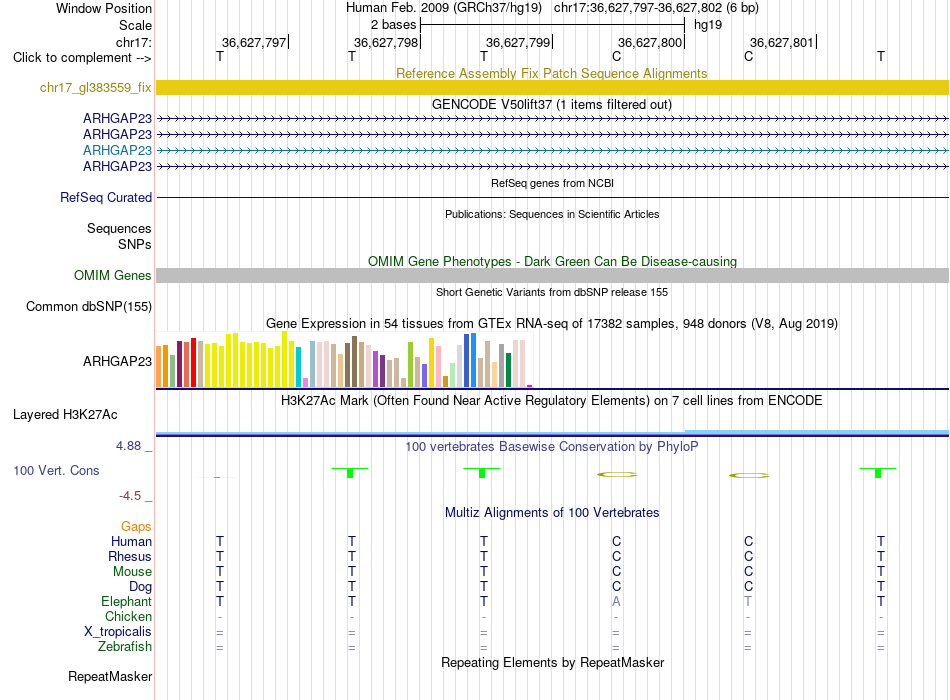This screenshot has width=950, height=700.
Task: Click the Elephant 'A' mismatch base
Action: pyautogui.click(x=616, y=601)
